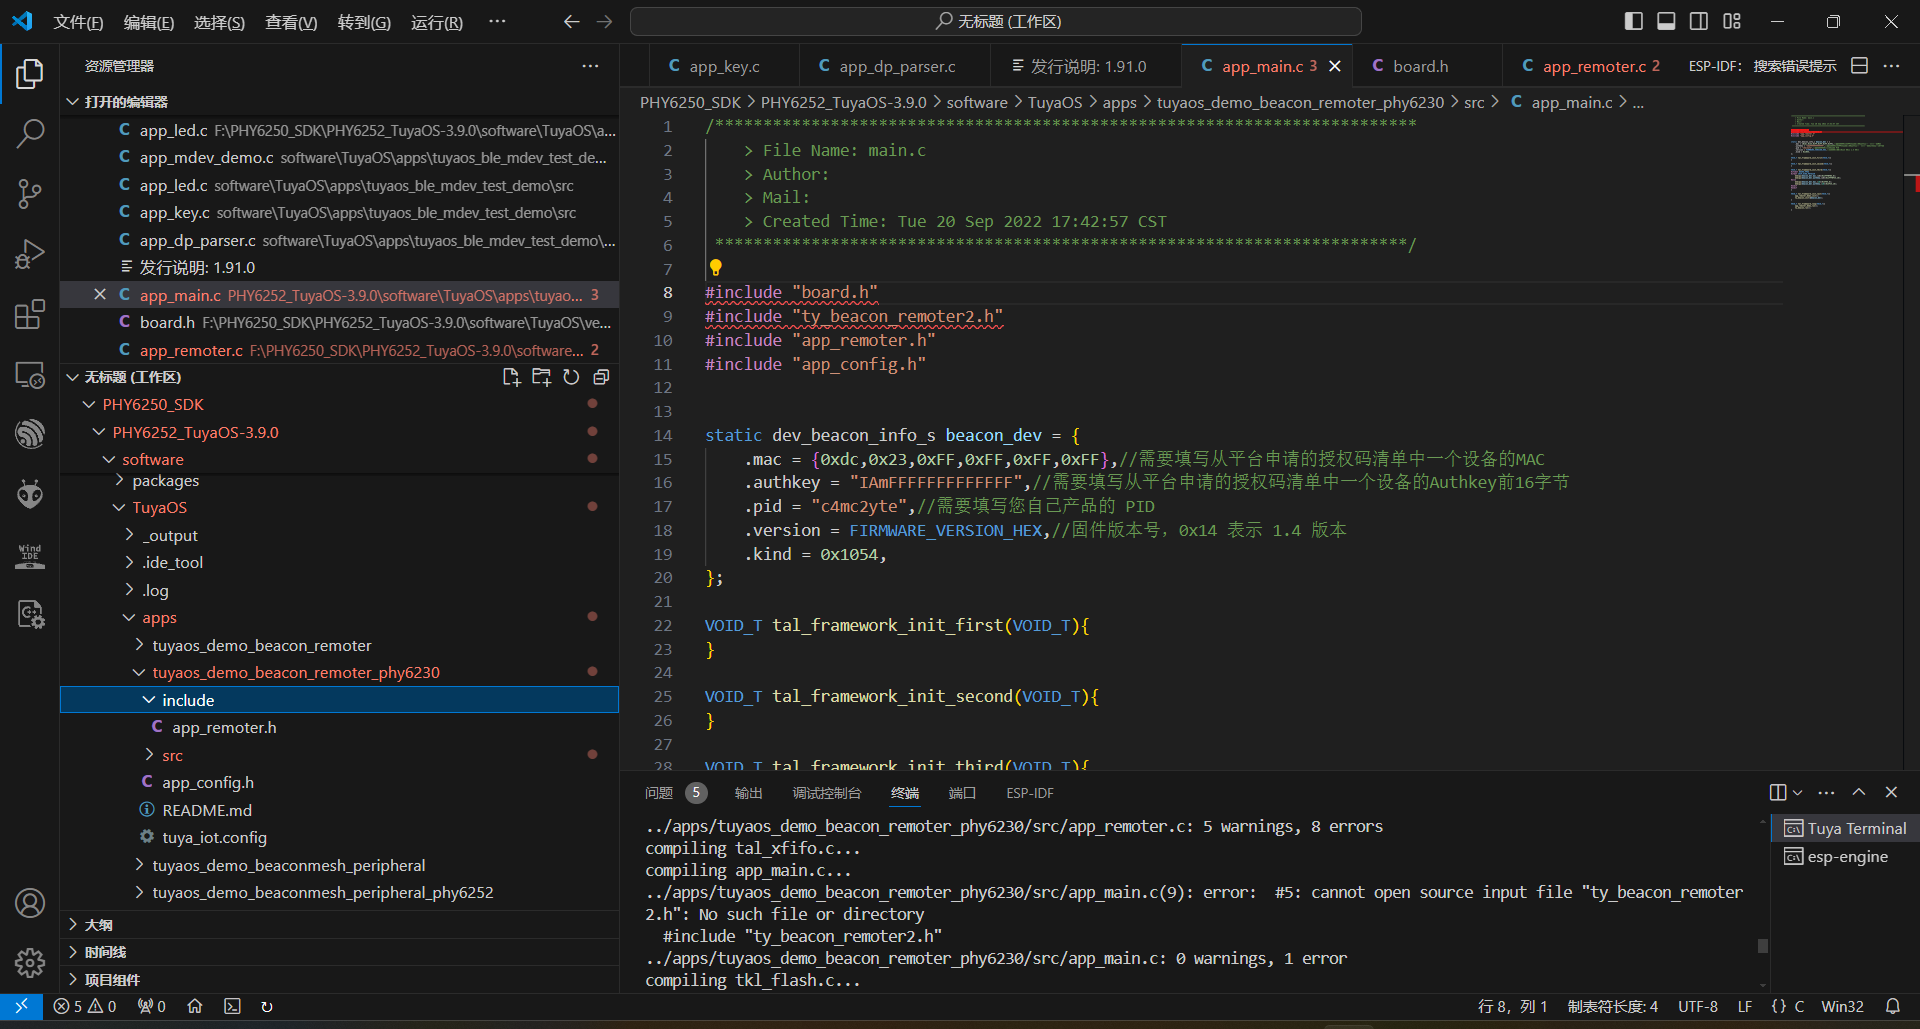Refresh the Explorer file tree
Viewport: 1920px width, 1029px height.
(x=571, y=377)
